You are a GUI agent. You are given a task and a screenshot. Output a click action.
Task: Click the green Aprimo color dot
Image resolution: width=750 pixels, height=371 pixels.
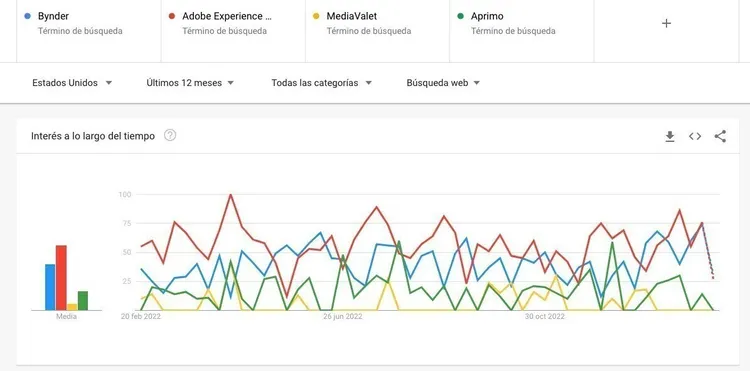(460, 16)
